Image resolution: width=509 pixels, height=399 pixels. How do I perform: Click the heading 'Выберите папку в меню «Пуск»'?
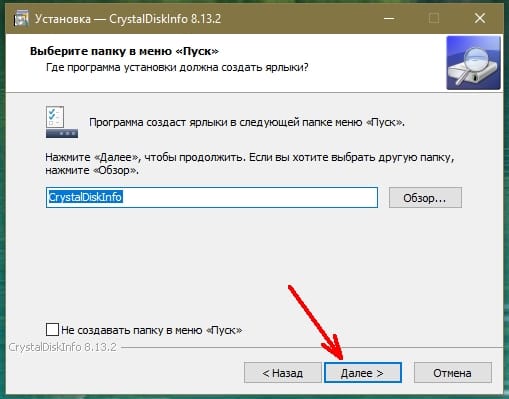(x=124, y=51)
